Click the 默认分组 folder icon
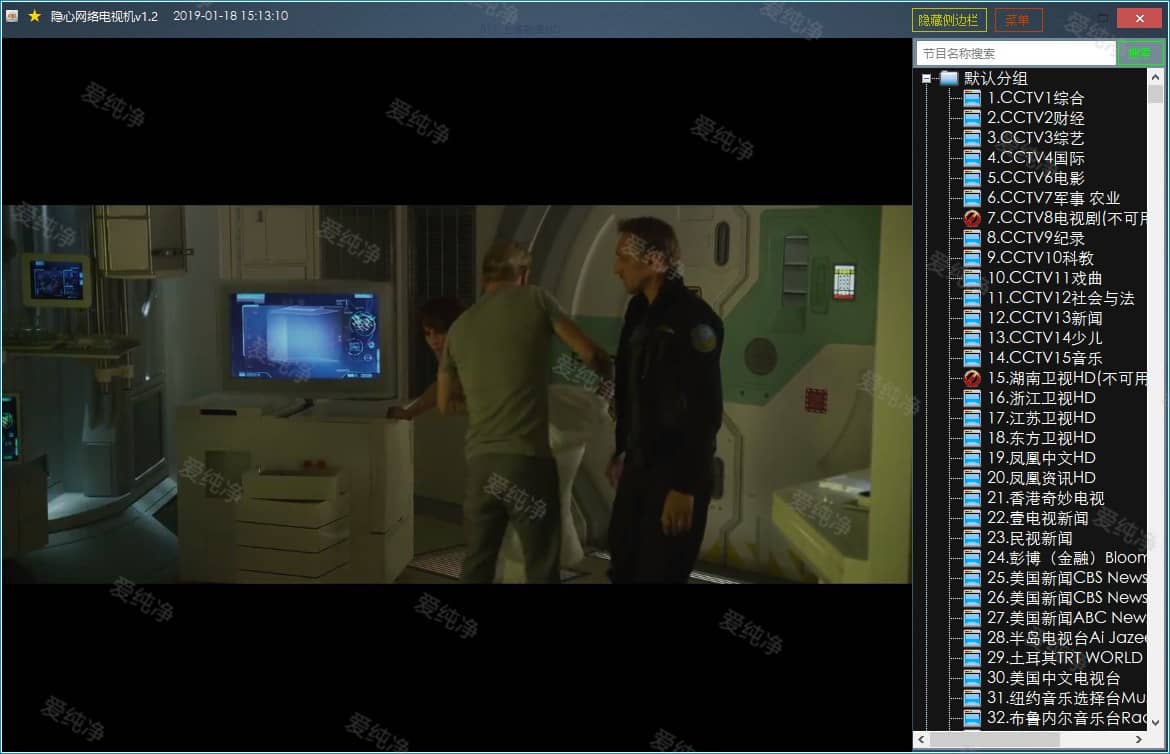The width and height of the screenshot is (1170, 754). (949, 78)
